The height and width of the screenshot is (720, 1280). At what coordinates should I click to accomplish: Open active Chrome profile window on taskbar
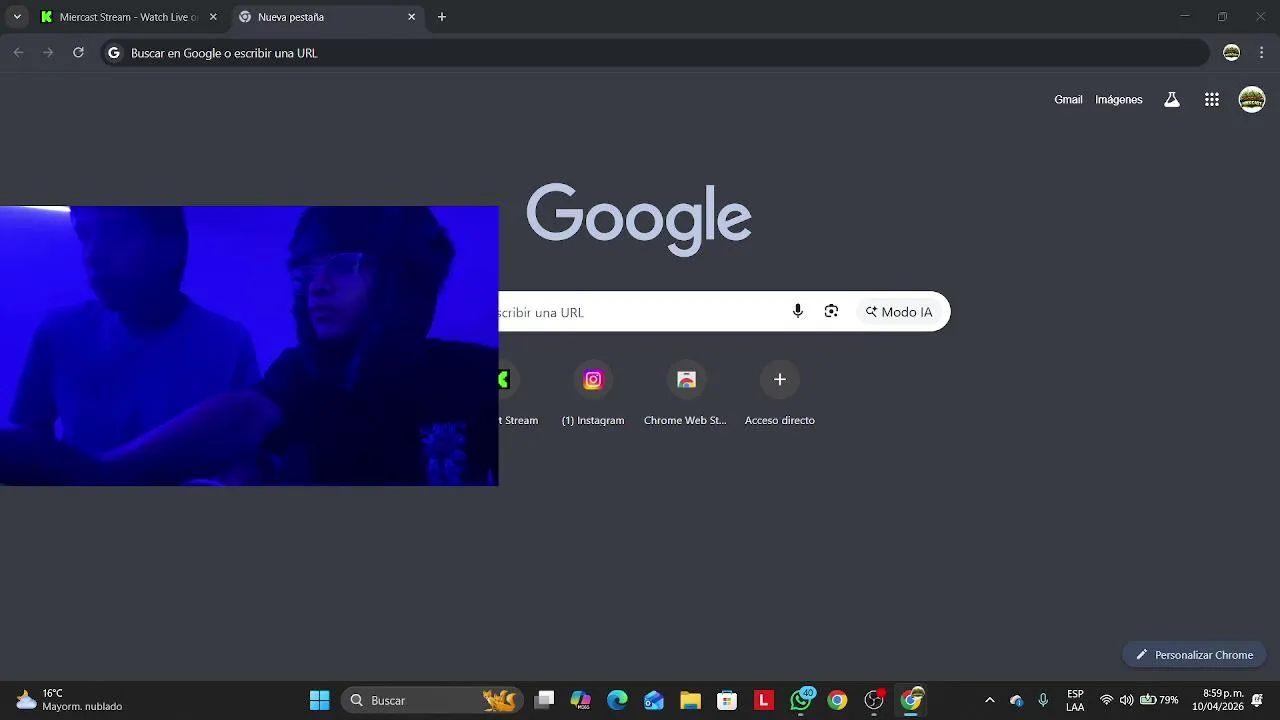911,700
